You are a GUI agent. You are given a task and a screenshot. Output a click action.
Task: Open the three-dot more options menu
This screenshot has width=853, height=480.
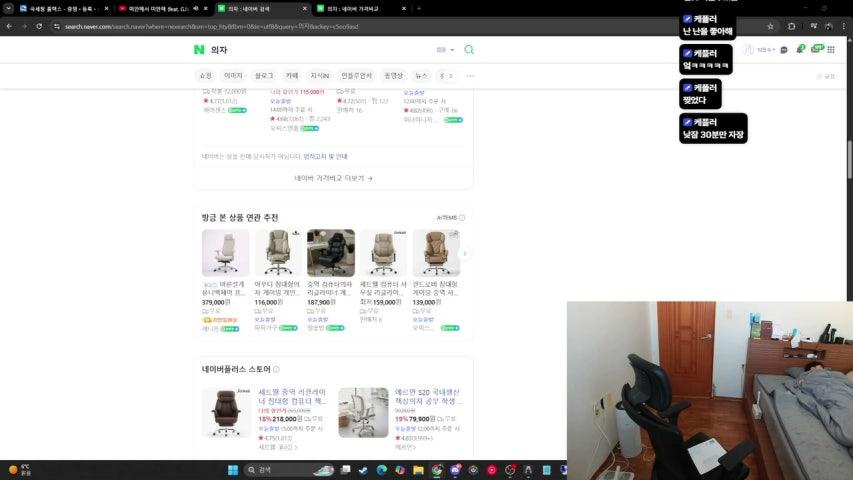tap(471, 76)
